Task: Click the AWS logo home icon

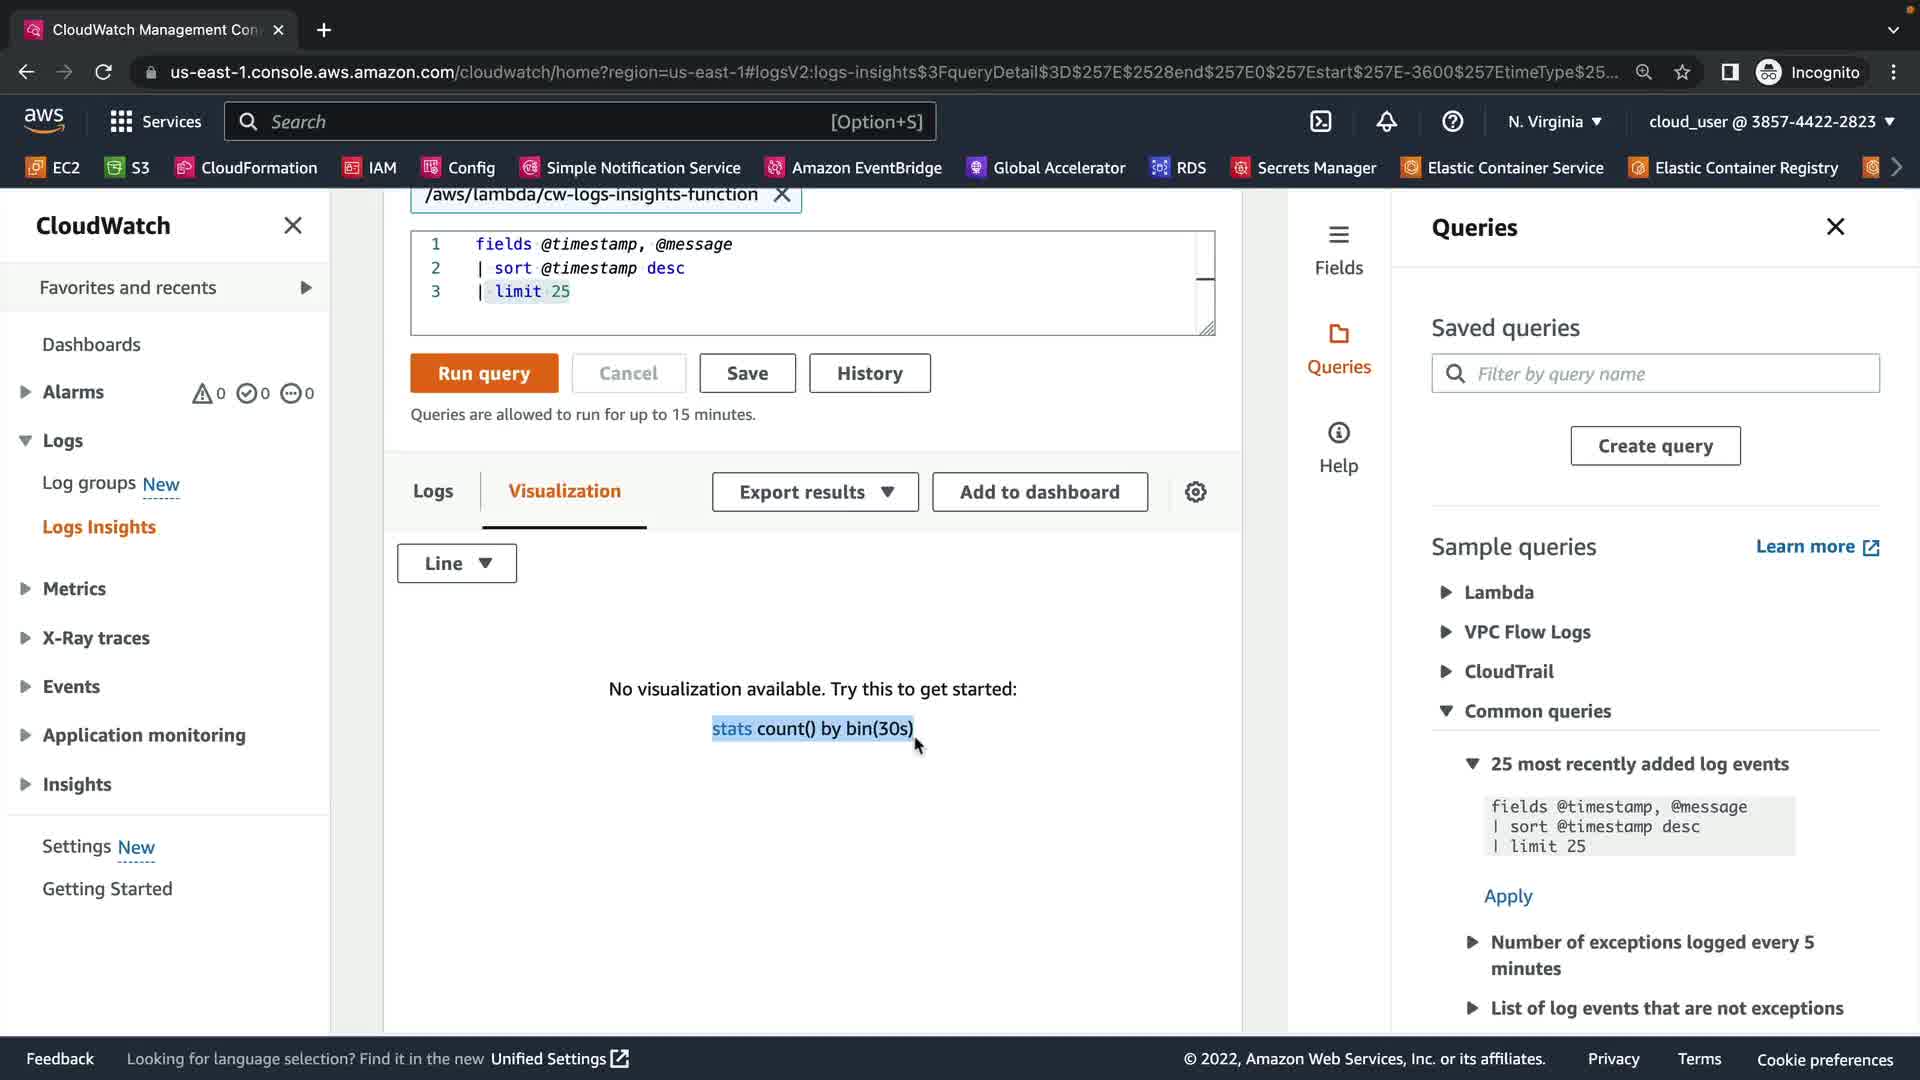Action: point(44,121)
